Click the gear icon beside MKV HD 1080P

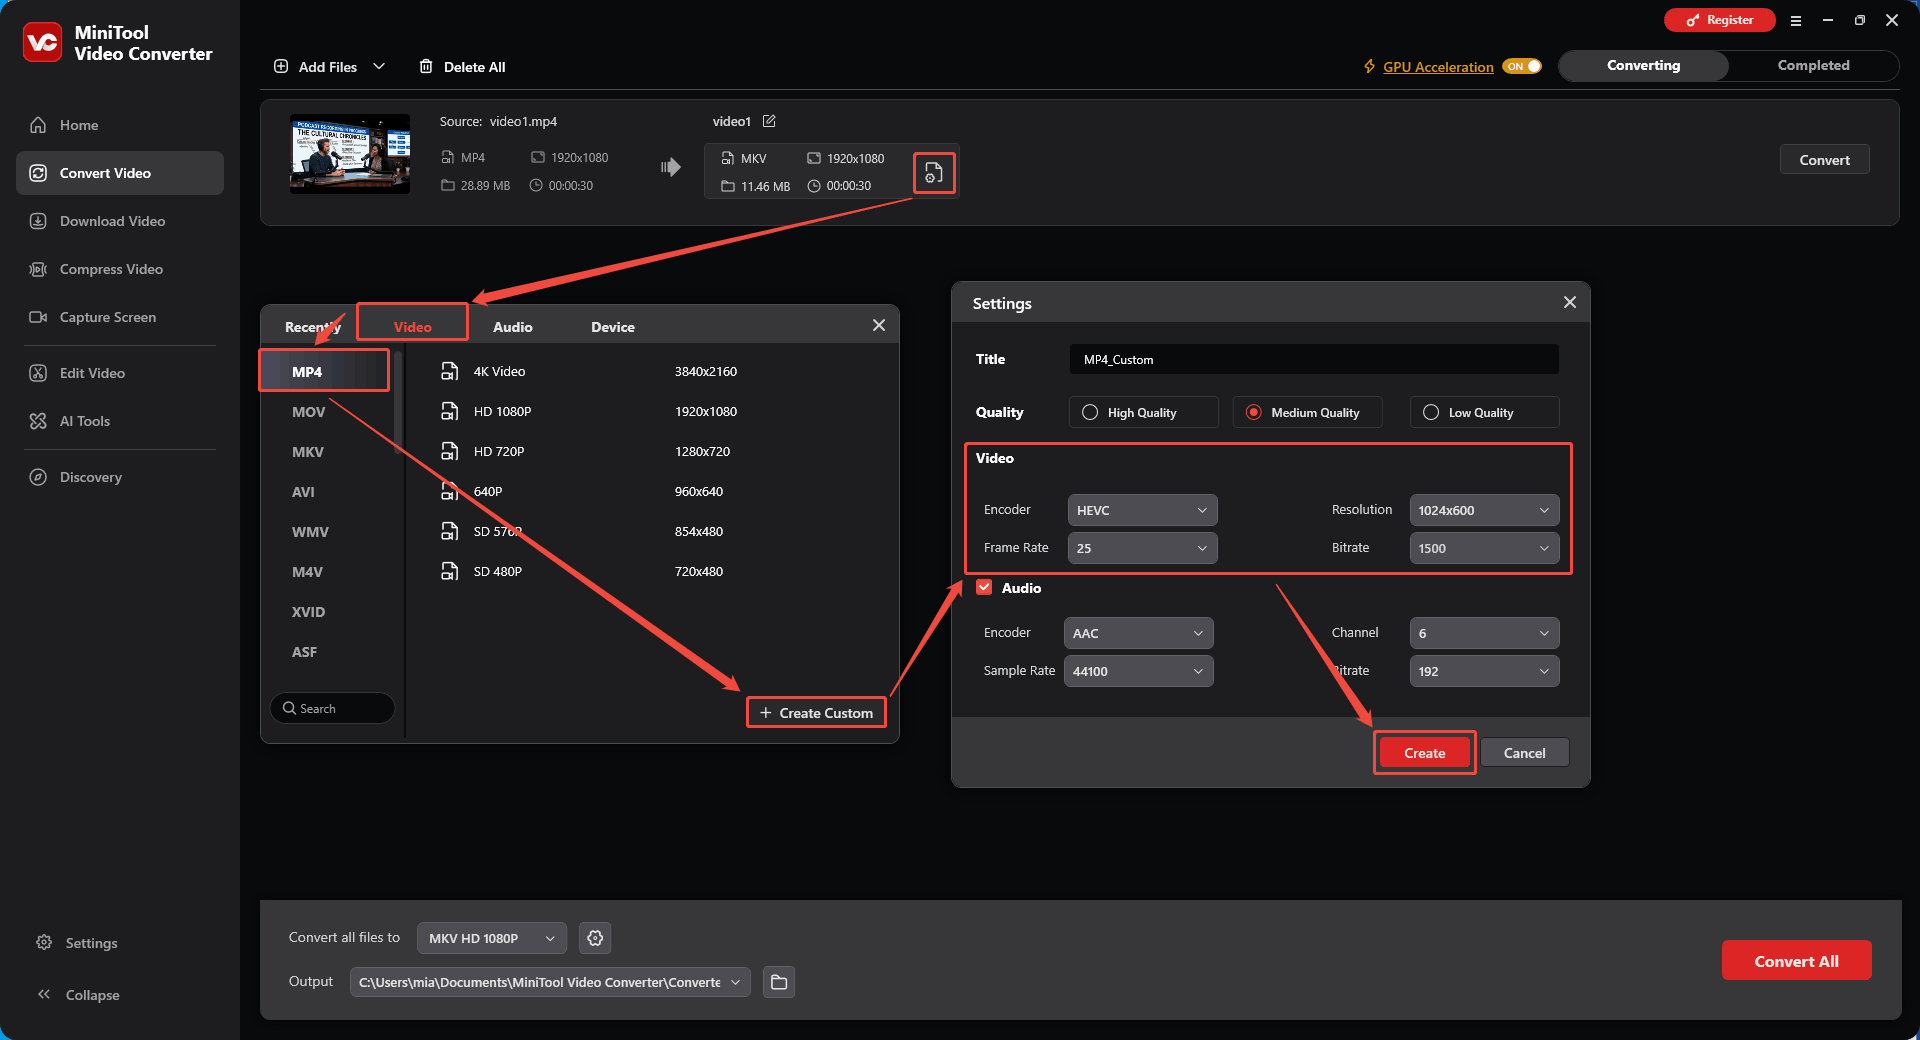click(x=595, y=938)
